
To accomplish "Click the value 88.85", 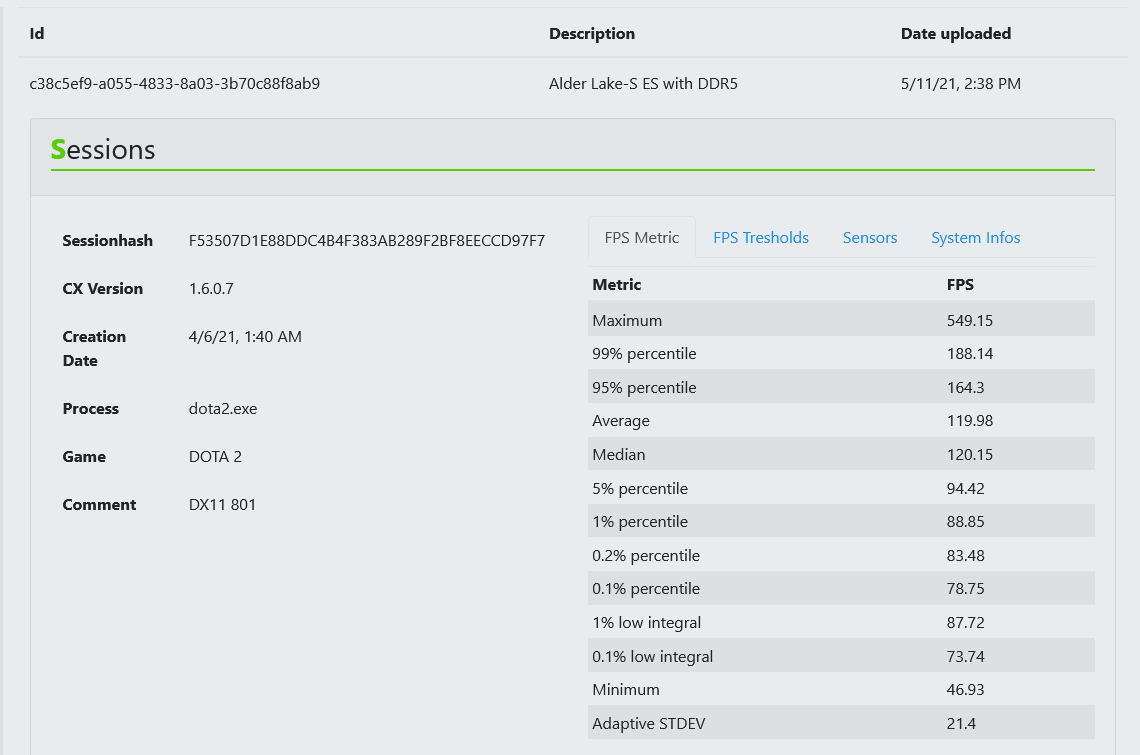I will pos(965,522).
